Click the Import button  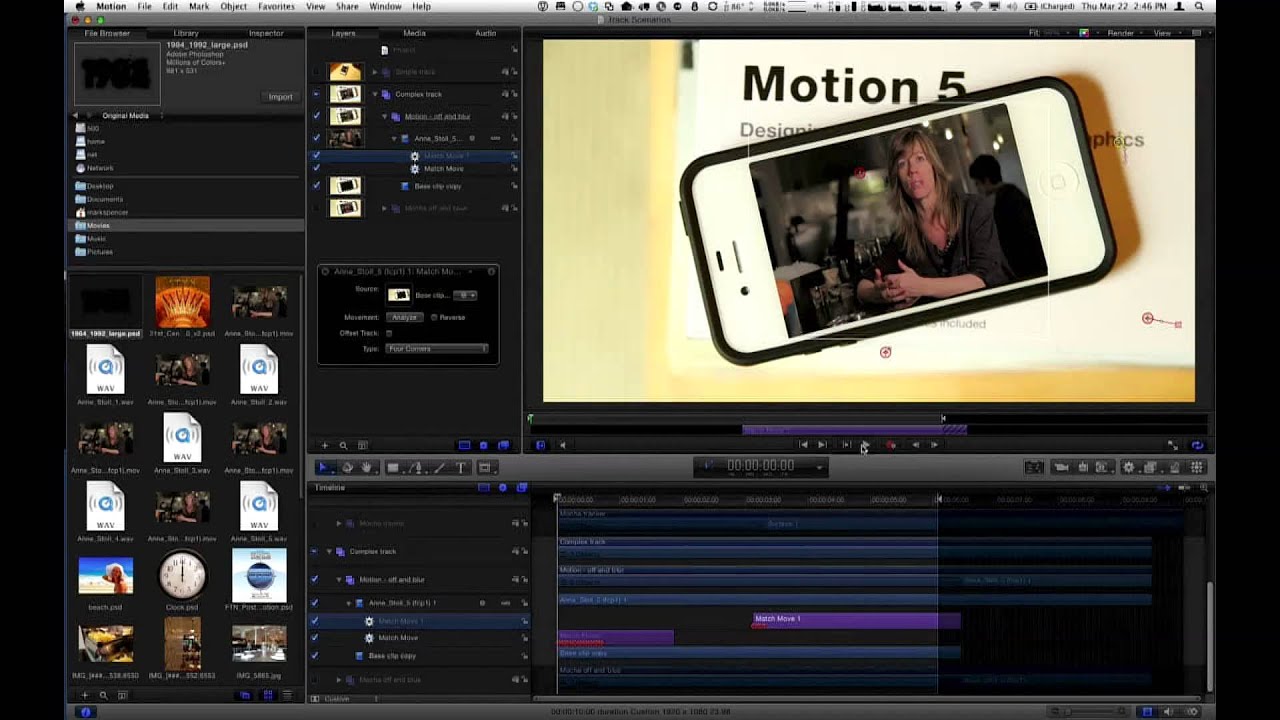pos(281,97)
